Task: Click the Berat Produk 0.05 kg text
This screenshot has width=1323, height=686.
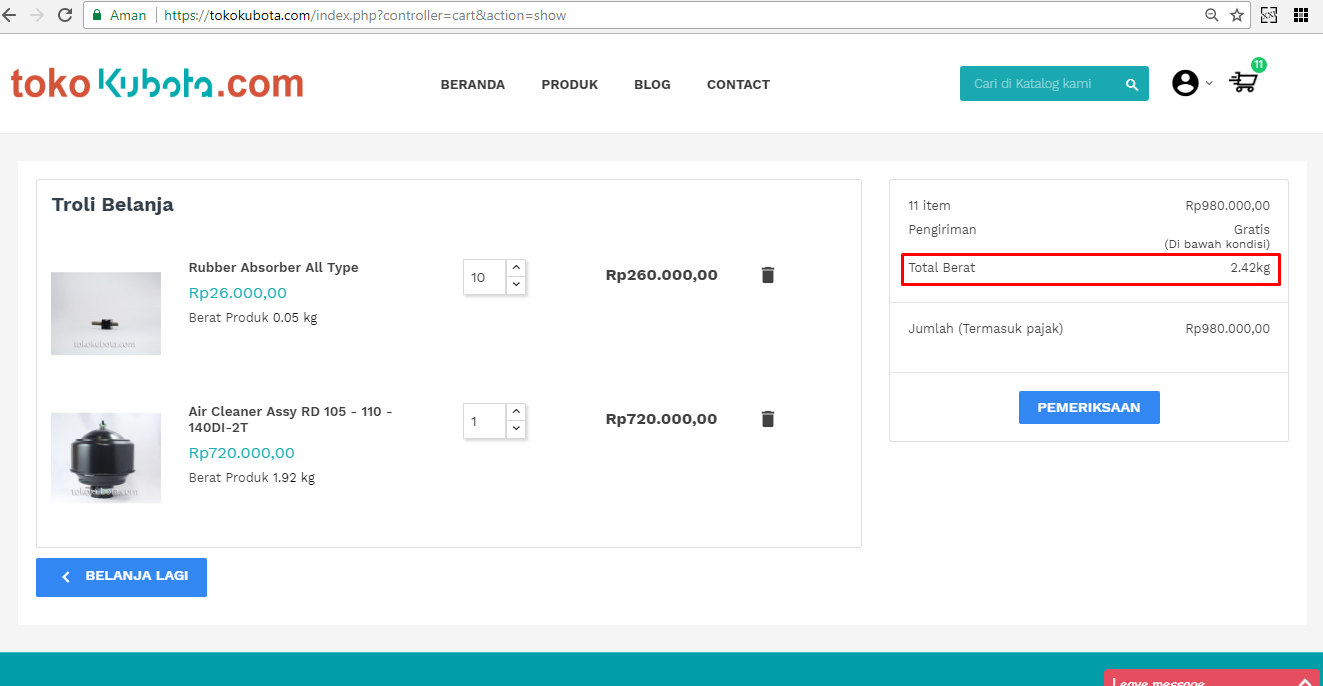Action: tap(253, 318)
